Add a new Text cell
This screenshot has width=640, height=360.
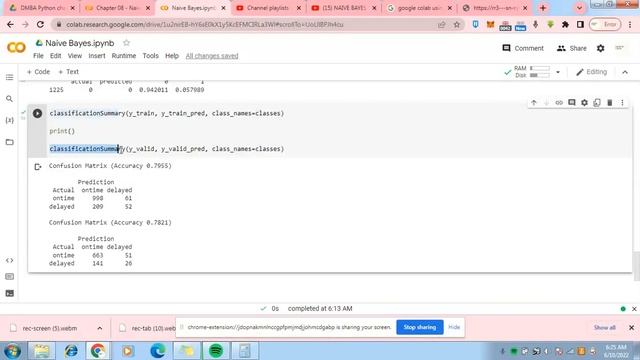coord(69,72)
